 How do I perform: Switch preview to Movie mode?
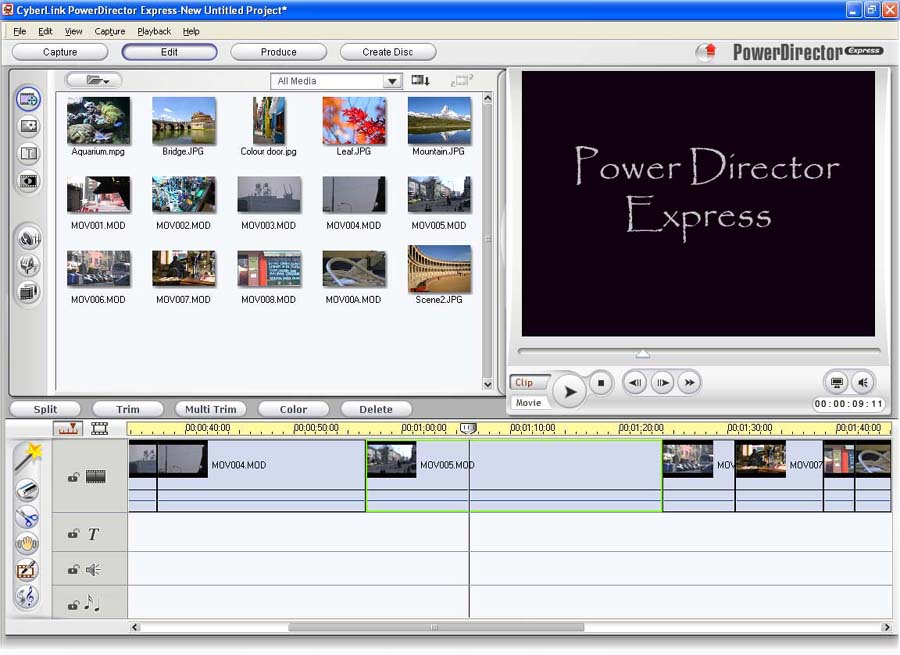528,403
